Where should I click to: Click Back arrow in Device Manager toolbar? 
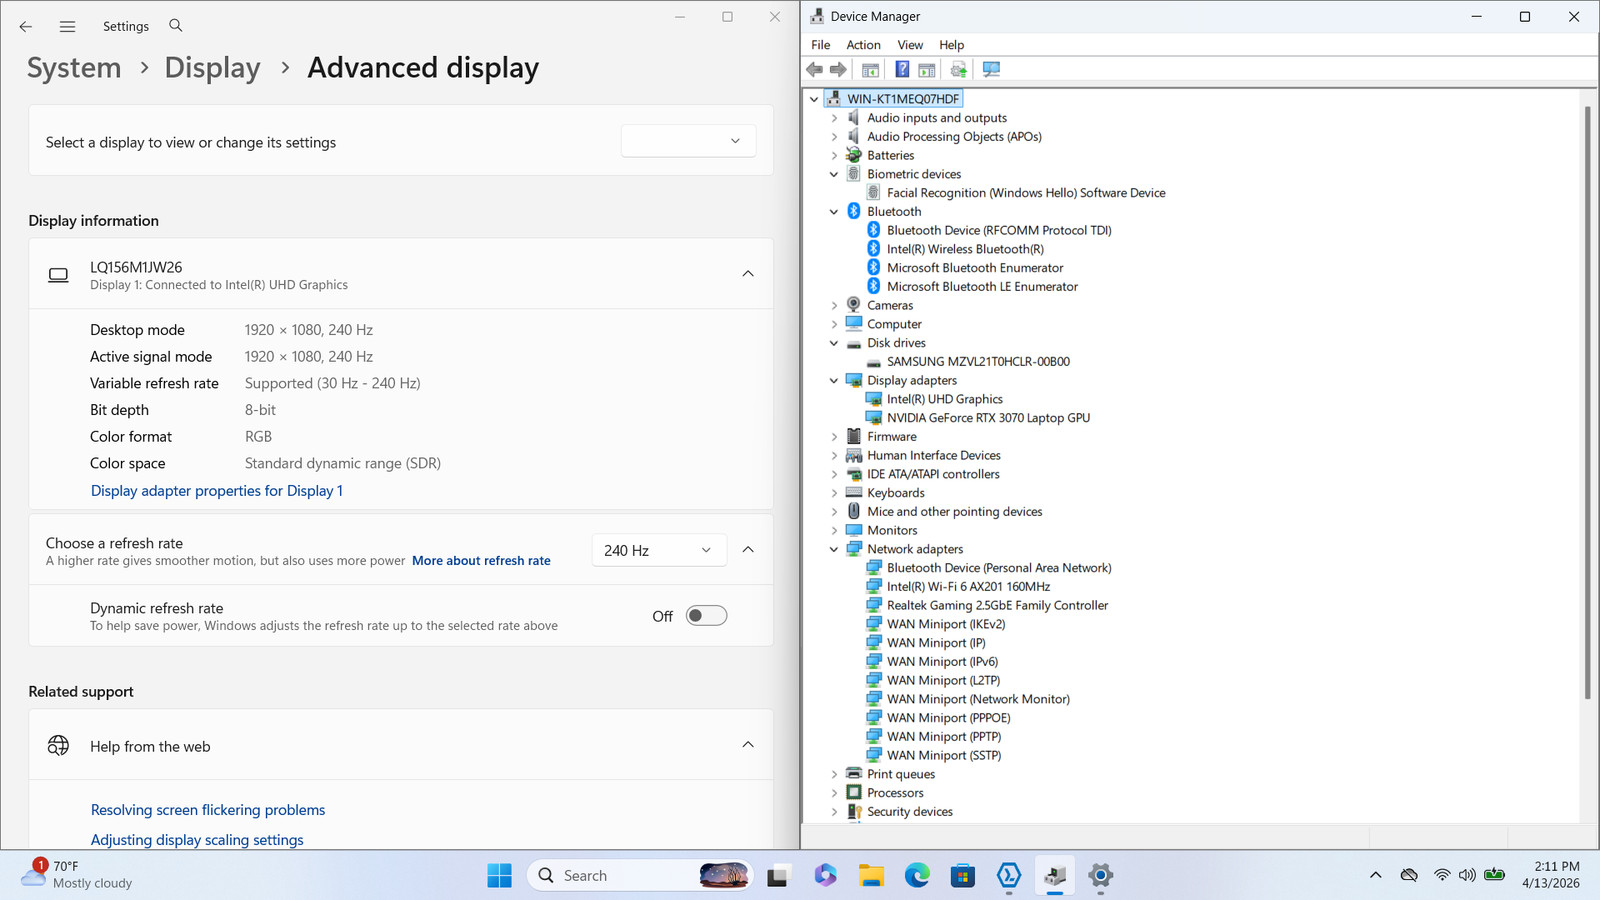[815, 69]
